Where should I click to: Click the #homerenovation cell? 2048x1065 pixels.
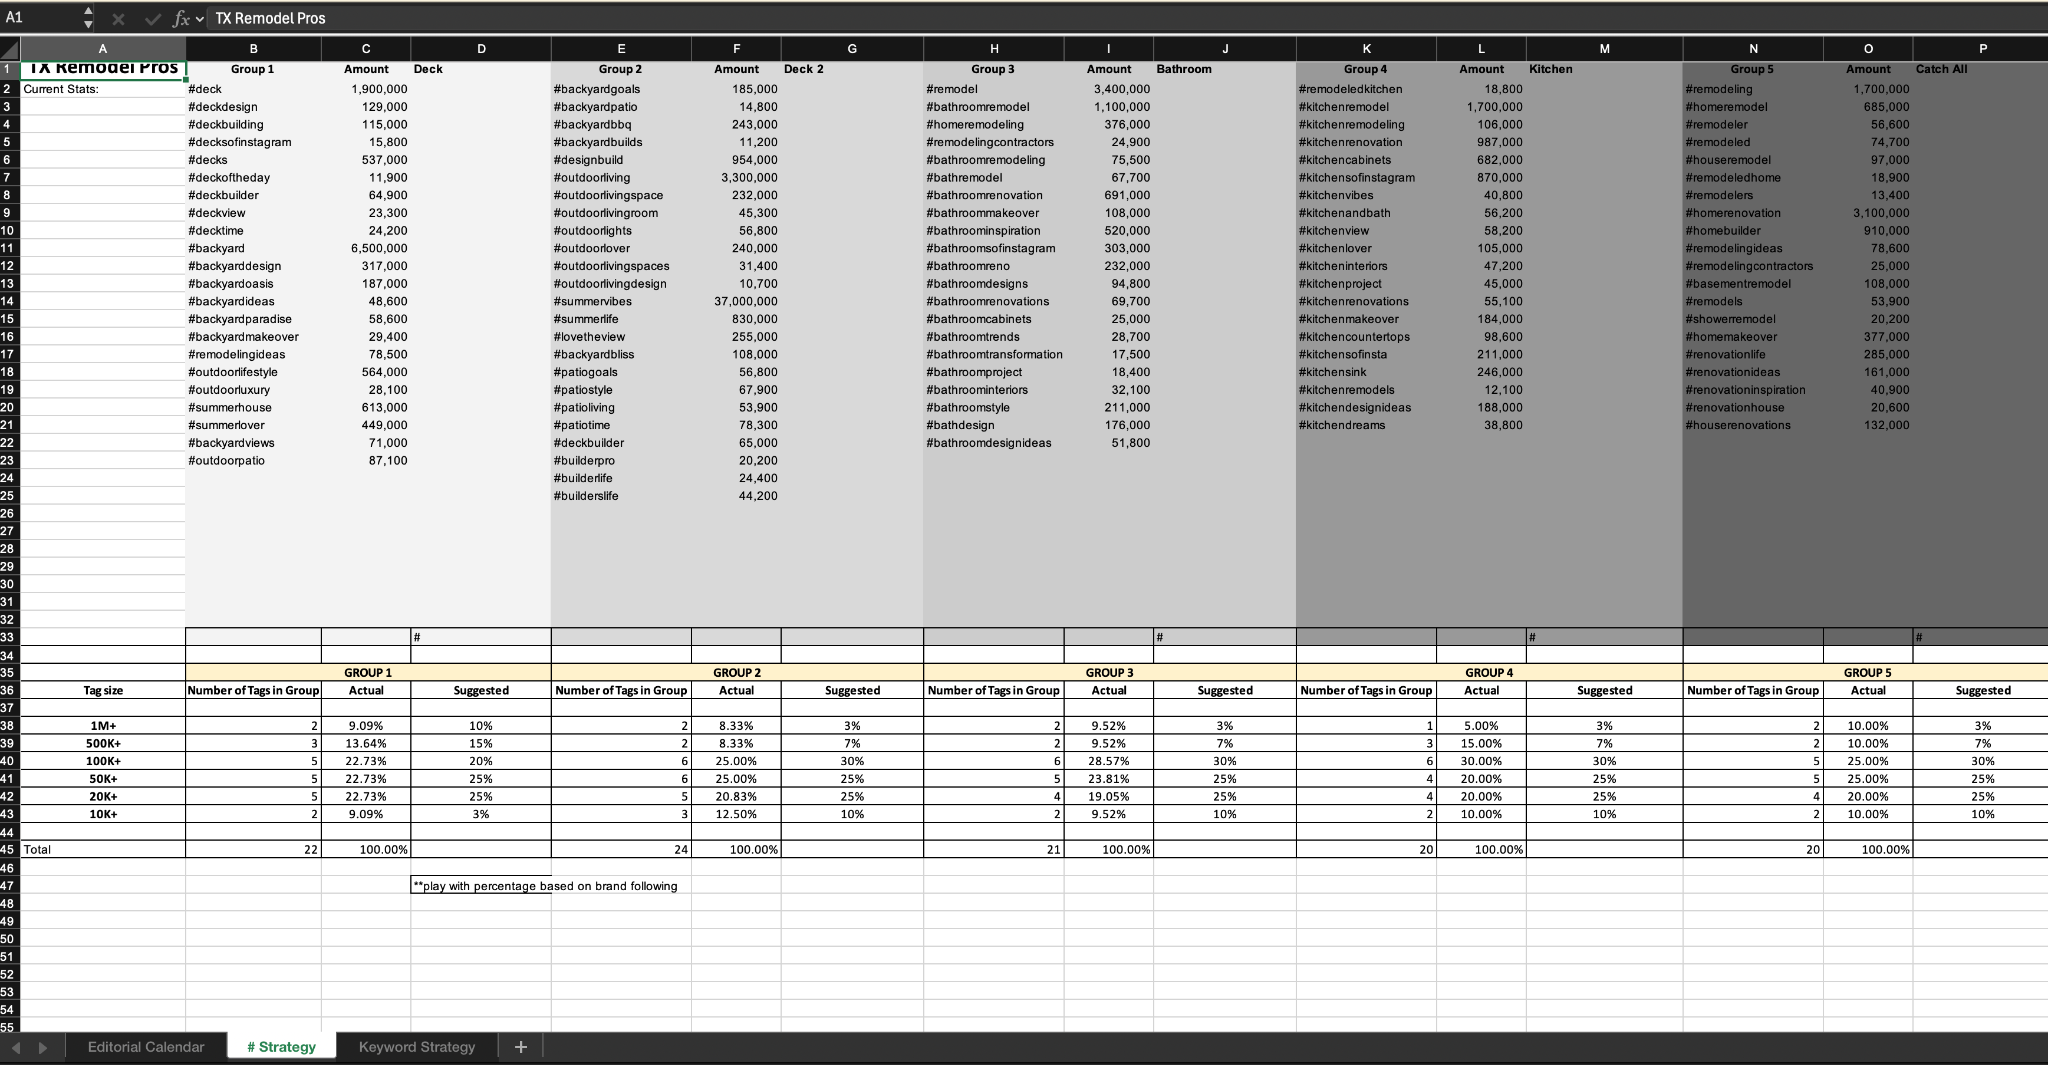[x=1752, y=213]
